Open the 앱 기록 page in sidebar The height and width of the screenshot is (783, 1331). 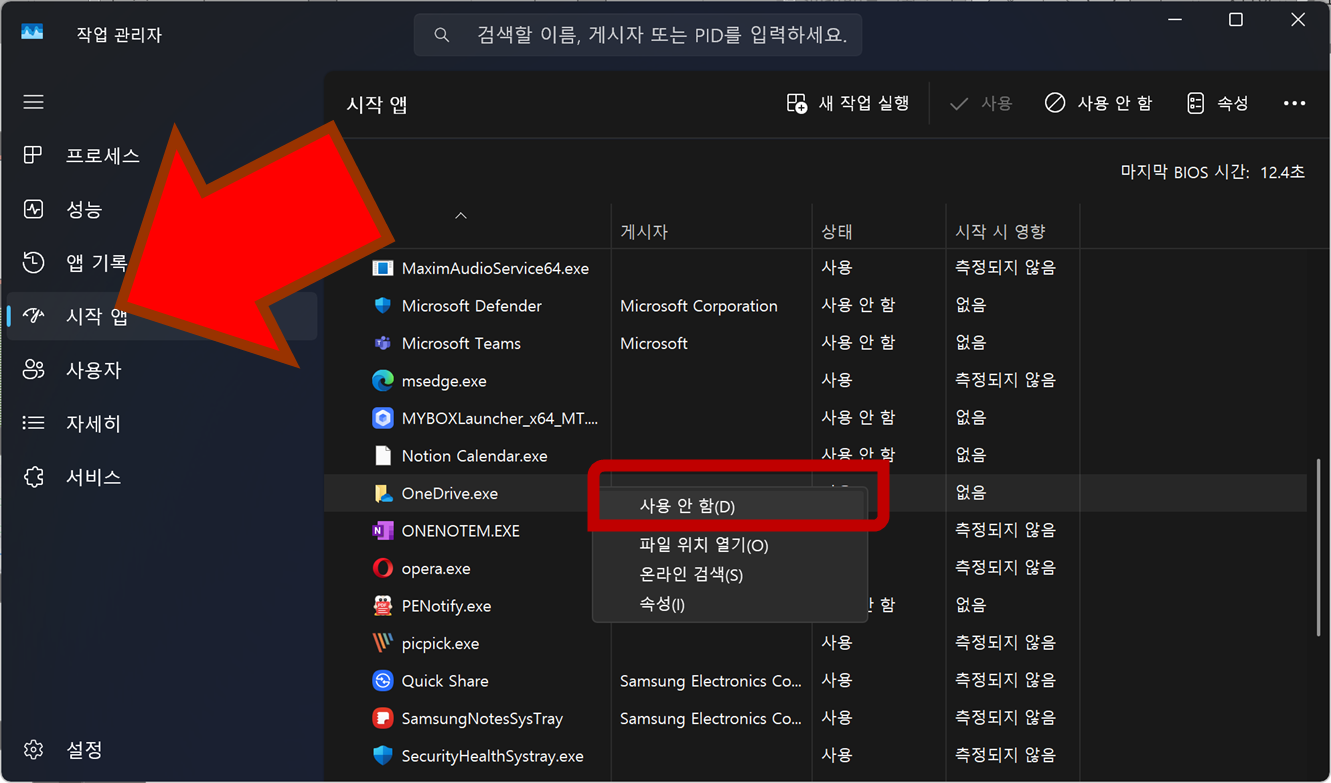tap(162, 263)
